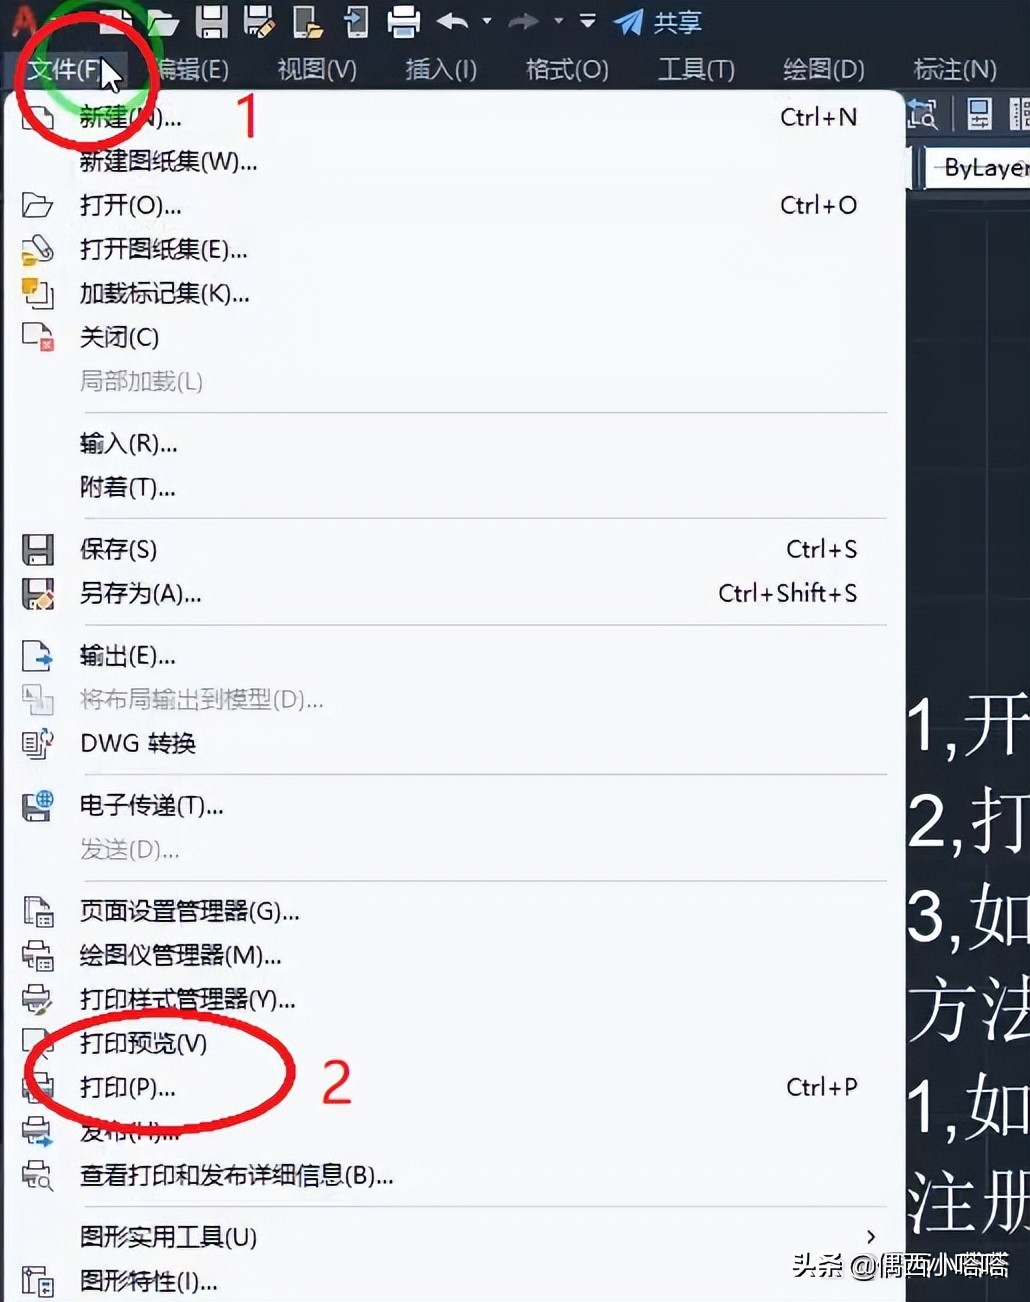
Task: Expand the 图形实用工具(U) submenu arrow
Action: [871, 1237]
